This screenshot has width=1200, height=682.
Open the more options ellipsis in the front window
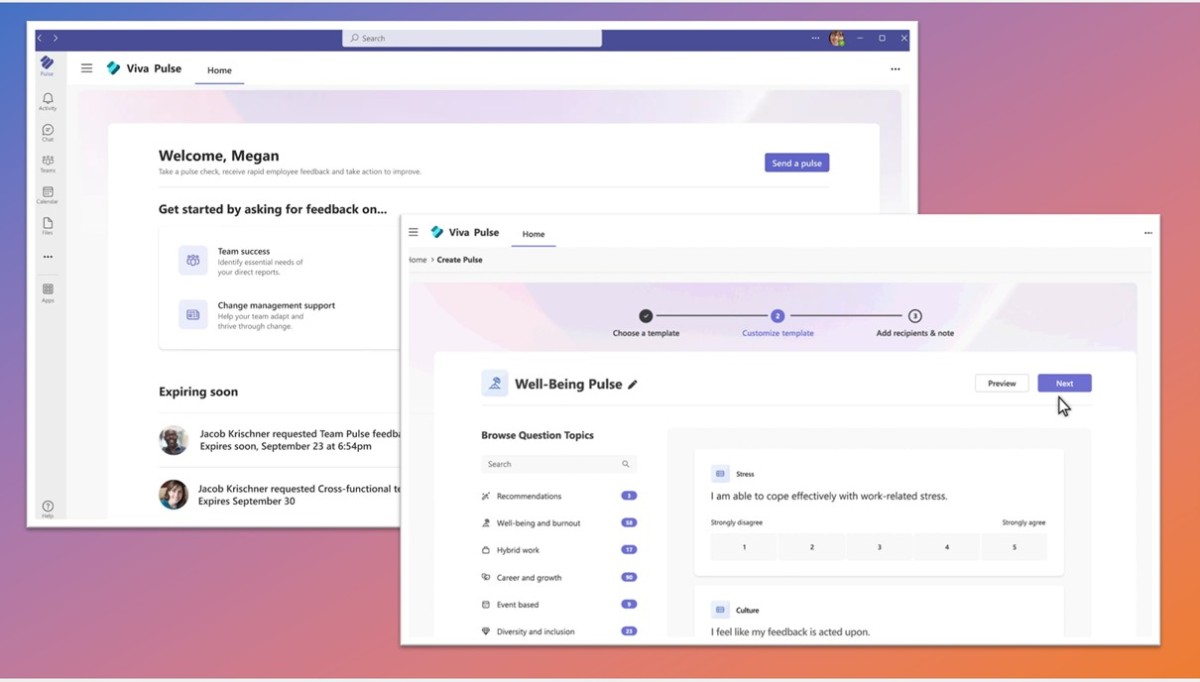pos(1148,233)
